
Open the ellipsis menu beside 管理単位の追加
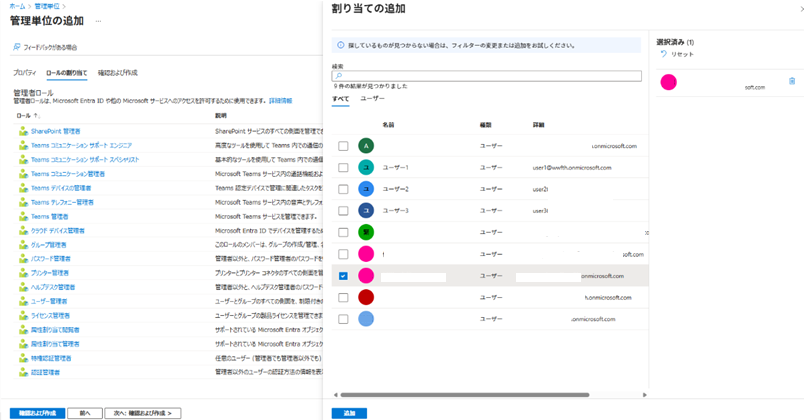99,20
